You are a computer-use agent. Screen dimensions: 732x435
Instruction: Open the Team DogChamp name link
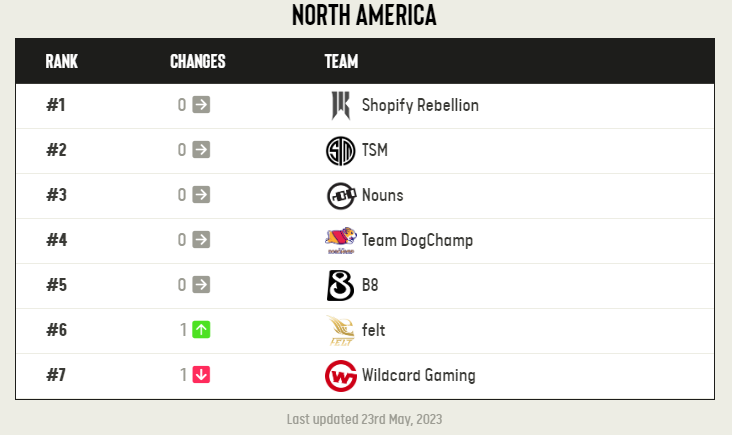tap(417, 240)
